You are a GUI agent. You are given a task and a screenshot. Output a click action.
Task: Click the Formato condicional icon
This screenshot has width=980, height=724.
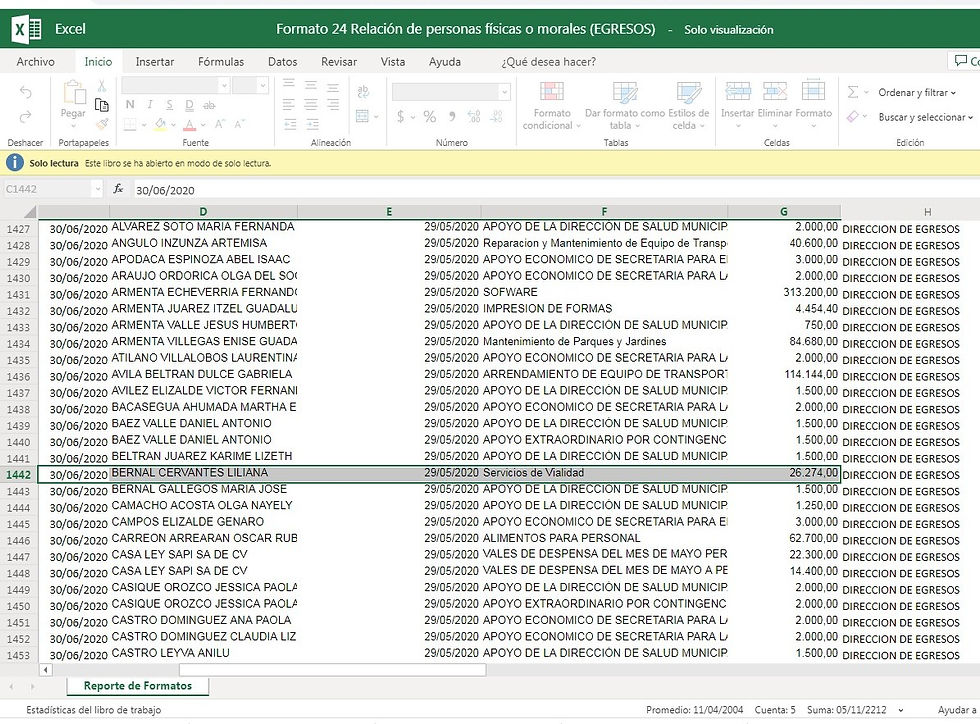[551, 93]
